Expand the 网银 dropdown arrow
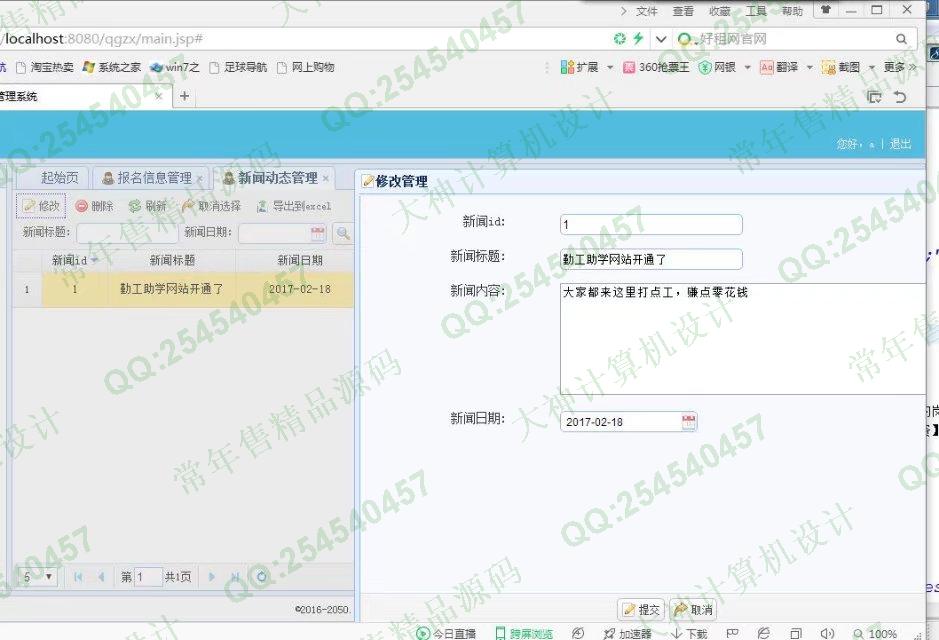The height and width of the screenshot is (640, 939). tap(747, 67)
